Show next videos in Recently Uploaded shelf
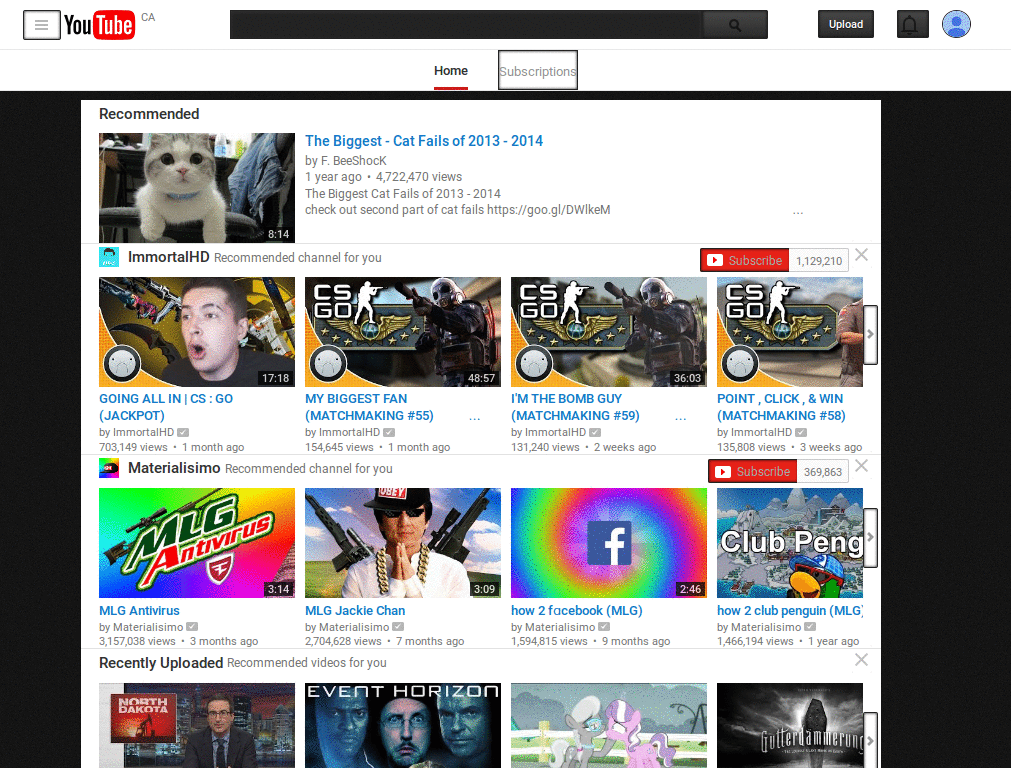 pos(870,741)
